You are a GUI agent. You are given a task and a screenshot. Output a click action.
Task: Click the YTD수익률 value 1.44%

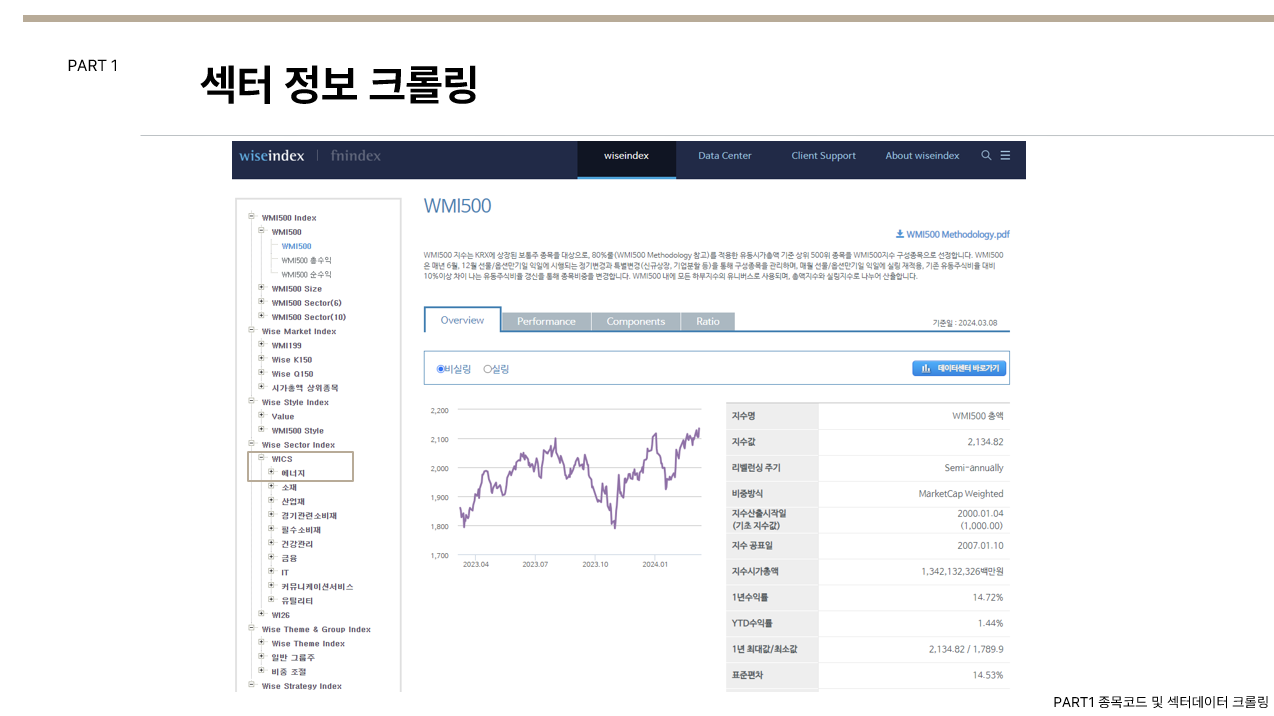pyautogui.click(x=990, y=623)
